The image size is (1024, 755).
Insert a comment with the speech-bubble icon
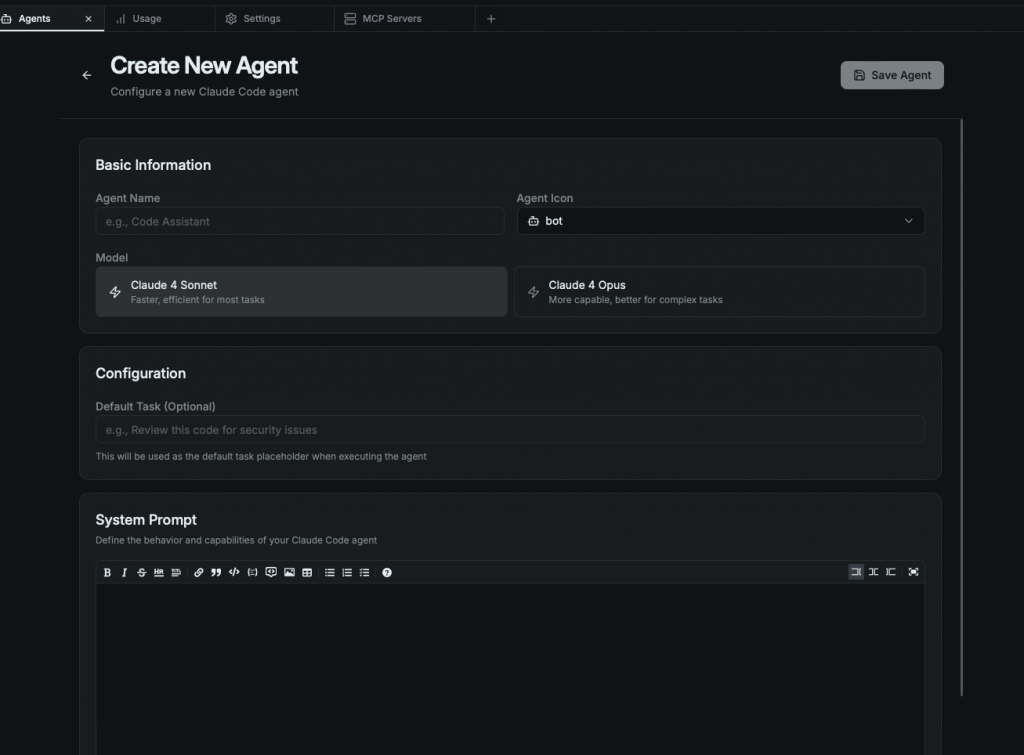(x=271, y=572)
